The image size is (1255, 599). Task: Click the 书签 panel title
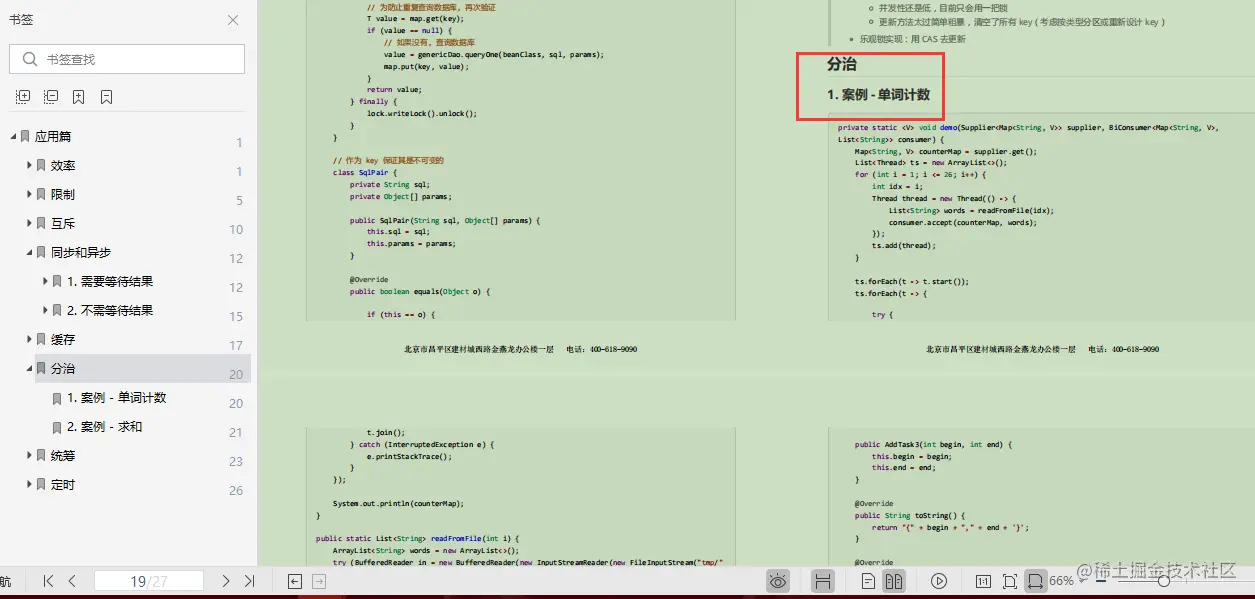click(x=20, y=20)
